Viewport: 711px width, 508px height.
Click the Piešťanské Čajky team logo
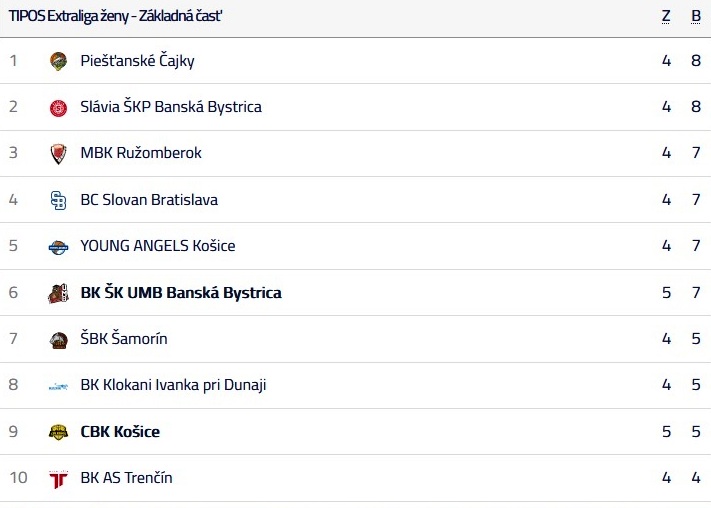[58, 61]
